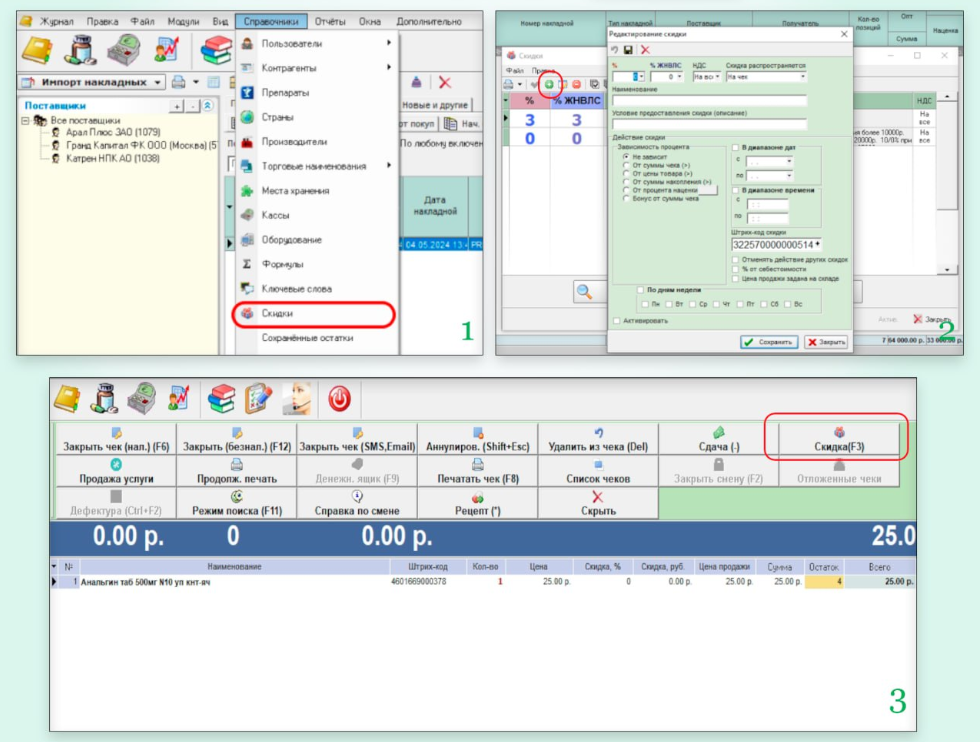
Task: Click the red power icon in bottom toolbar
Action: [x=340, y=399]
